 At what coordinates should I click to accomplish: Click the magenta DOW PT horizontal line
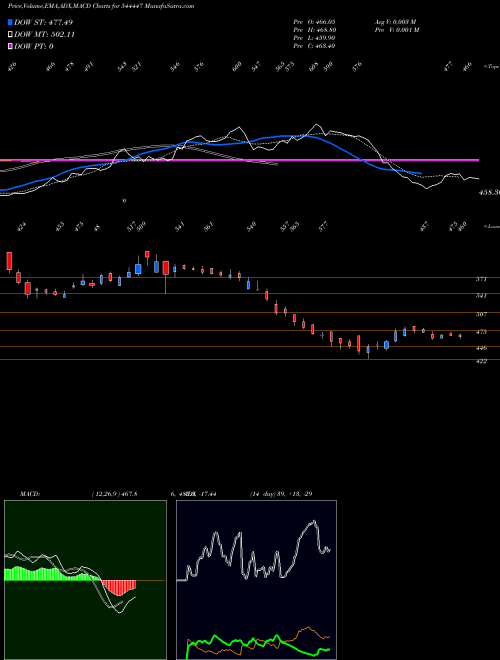point(239,160)
